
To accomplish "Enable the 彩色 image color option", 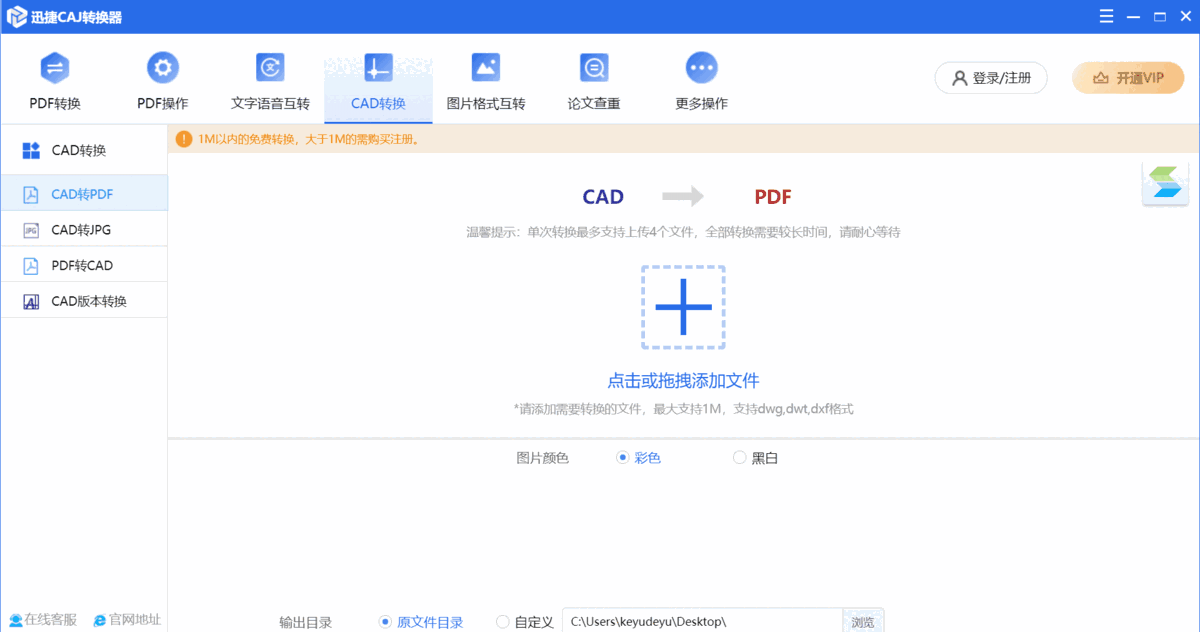I will pos(620,457).
